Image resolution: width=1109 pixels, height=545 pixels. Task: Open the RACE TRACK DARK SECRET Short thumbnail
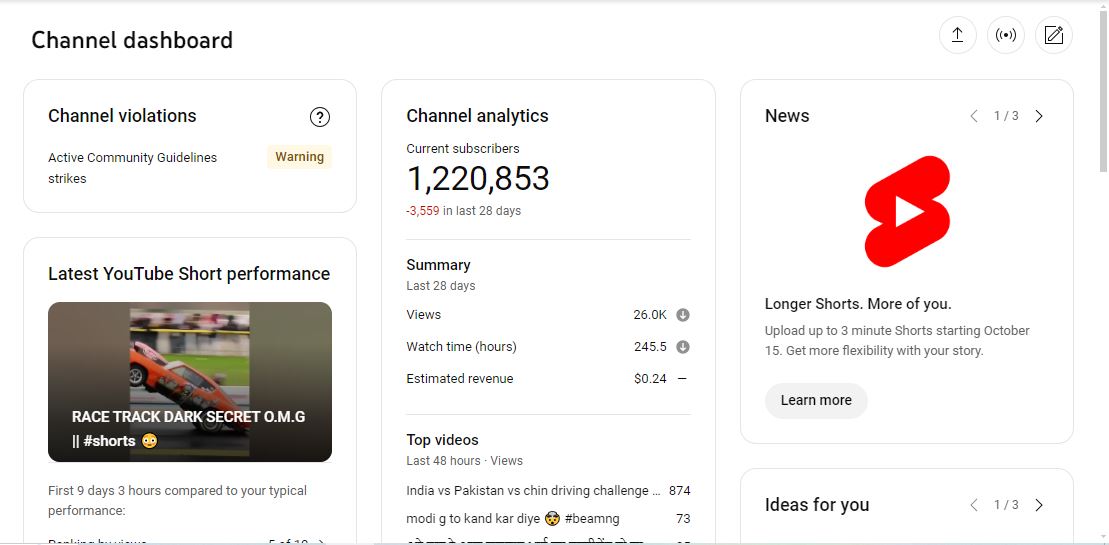[x=190, y=382]
